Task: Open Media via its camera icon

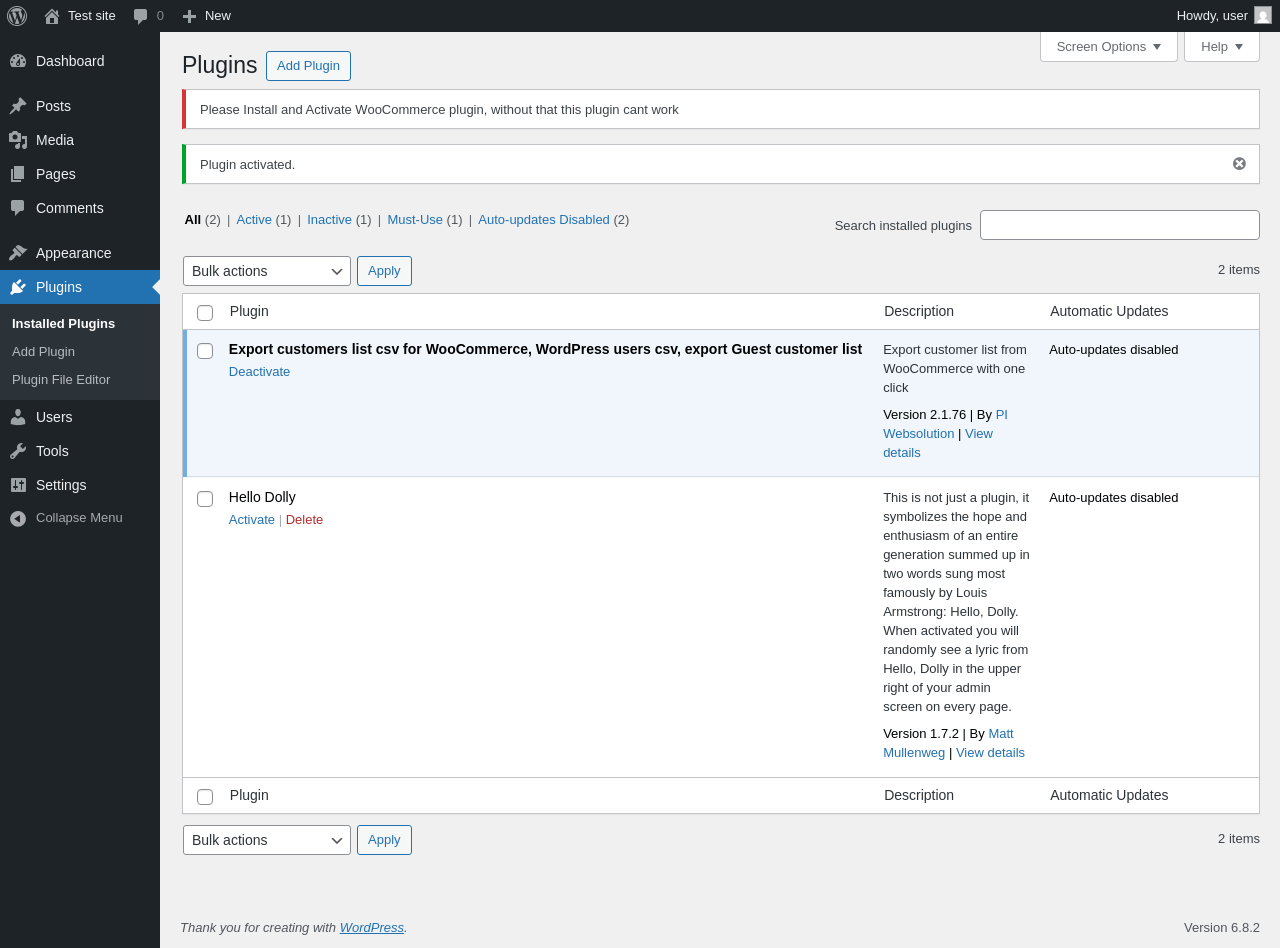Action: [x=18, y=140]
